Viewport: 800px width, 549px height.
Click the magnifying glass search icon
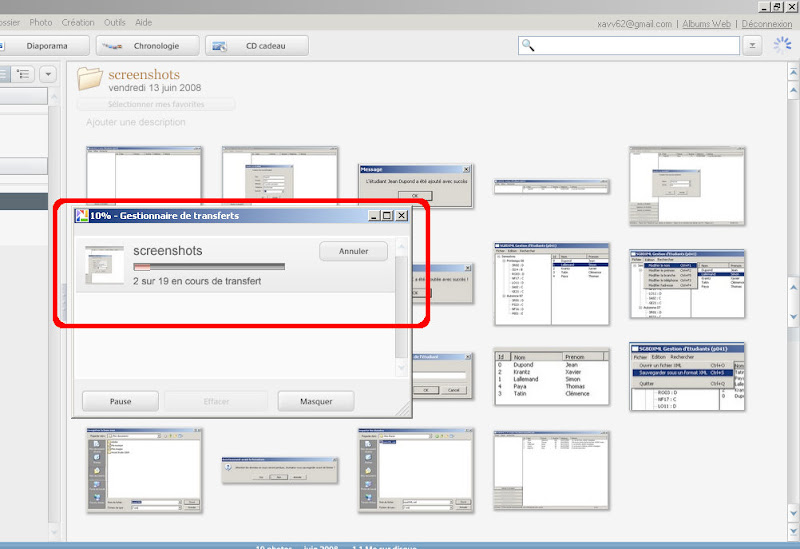pos(528,45)
